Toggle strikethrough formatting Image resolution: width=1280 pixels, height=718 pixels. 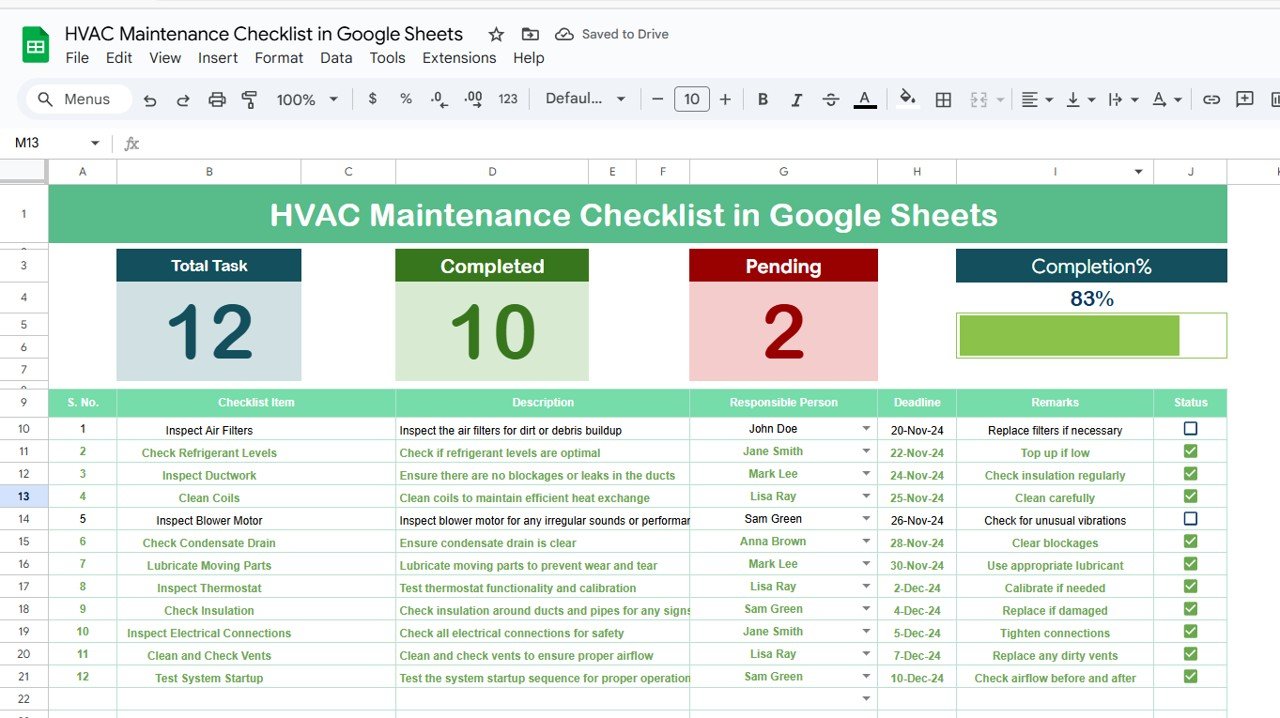click(831, 99)
